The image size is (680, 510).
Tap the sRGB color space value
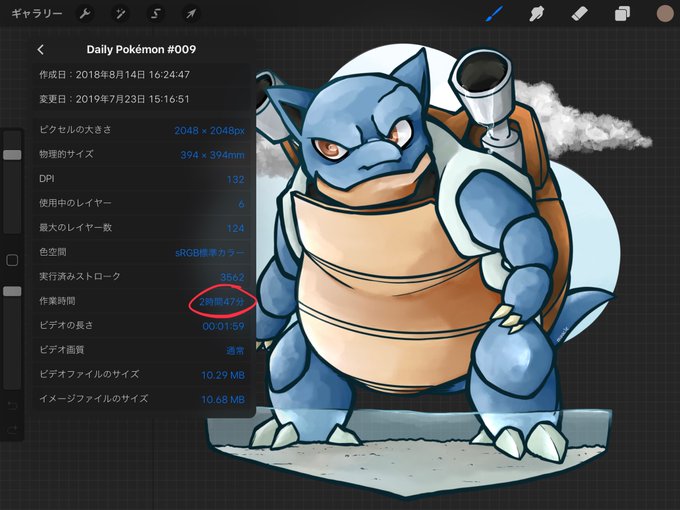(210, 252)
